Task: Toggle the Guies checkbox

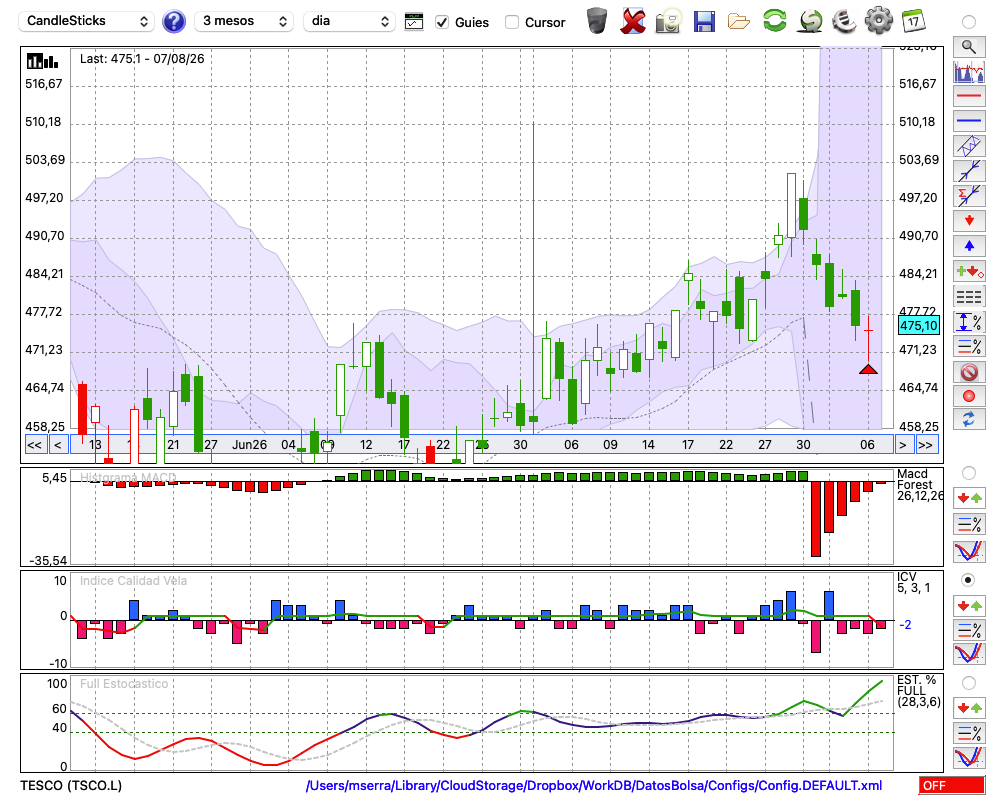Action: [x=442, y=22]
